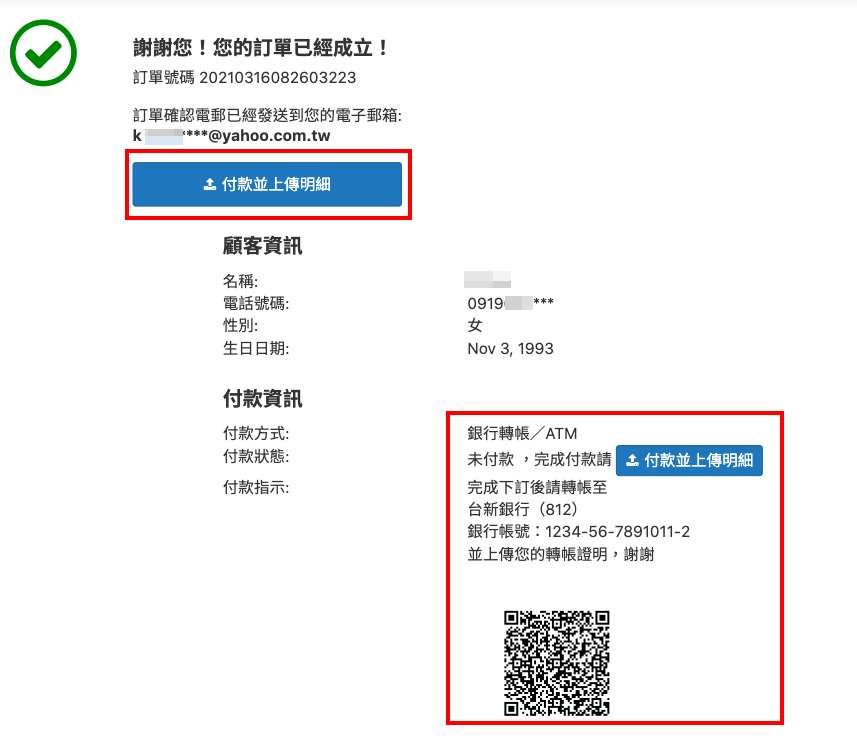Screen dimensions: 857x742
Task: Click the upload icon in the large blue button
Action: pos(210,185)
